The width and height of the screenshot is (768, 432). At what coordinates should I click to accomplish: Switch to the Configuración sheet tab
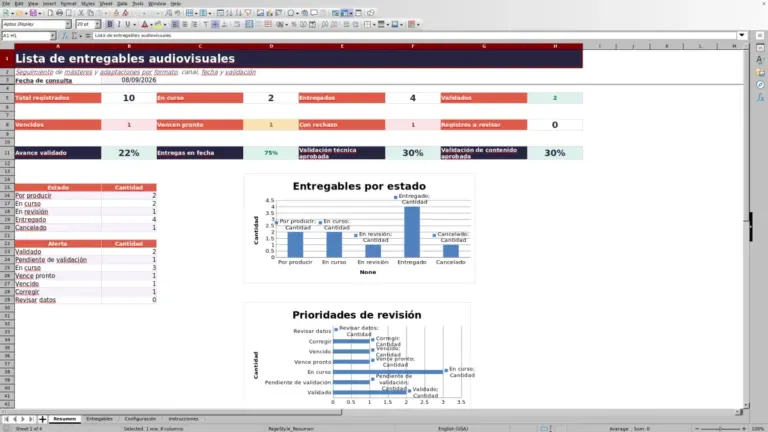(x=140, y=419)
